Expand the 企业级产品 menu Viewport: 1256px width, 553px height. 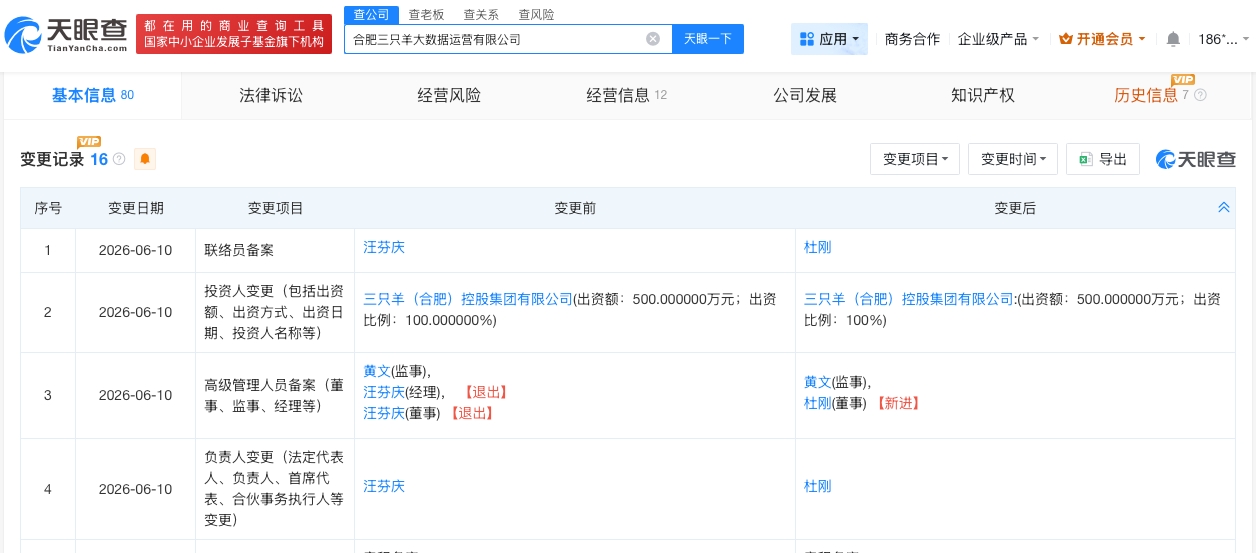998,39
